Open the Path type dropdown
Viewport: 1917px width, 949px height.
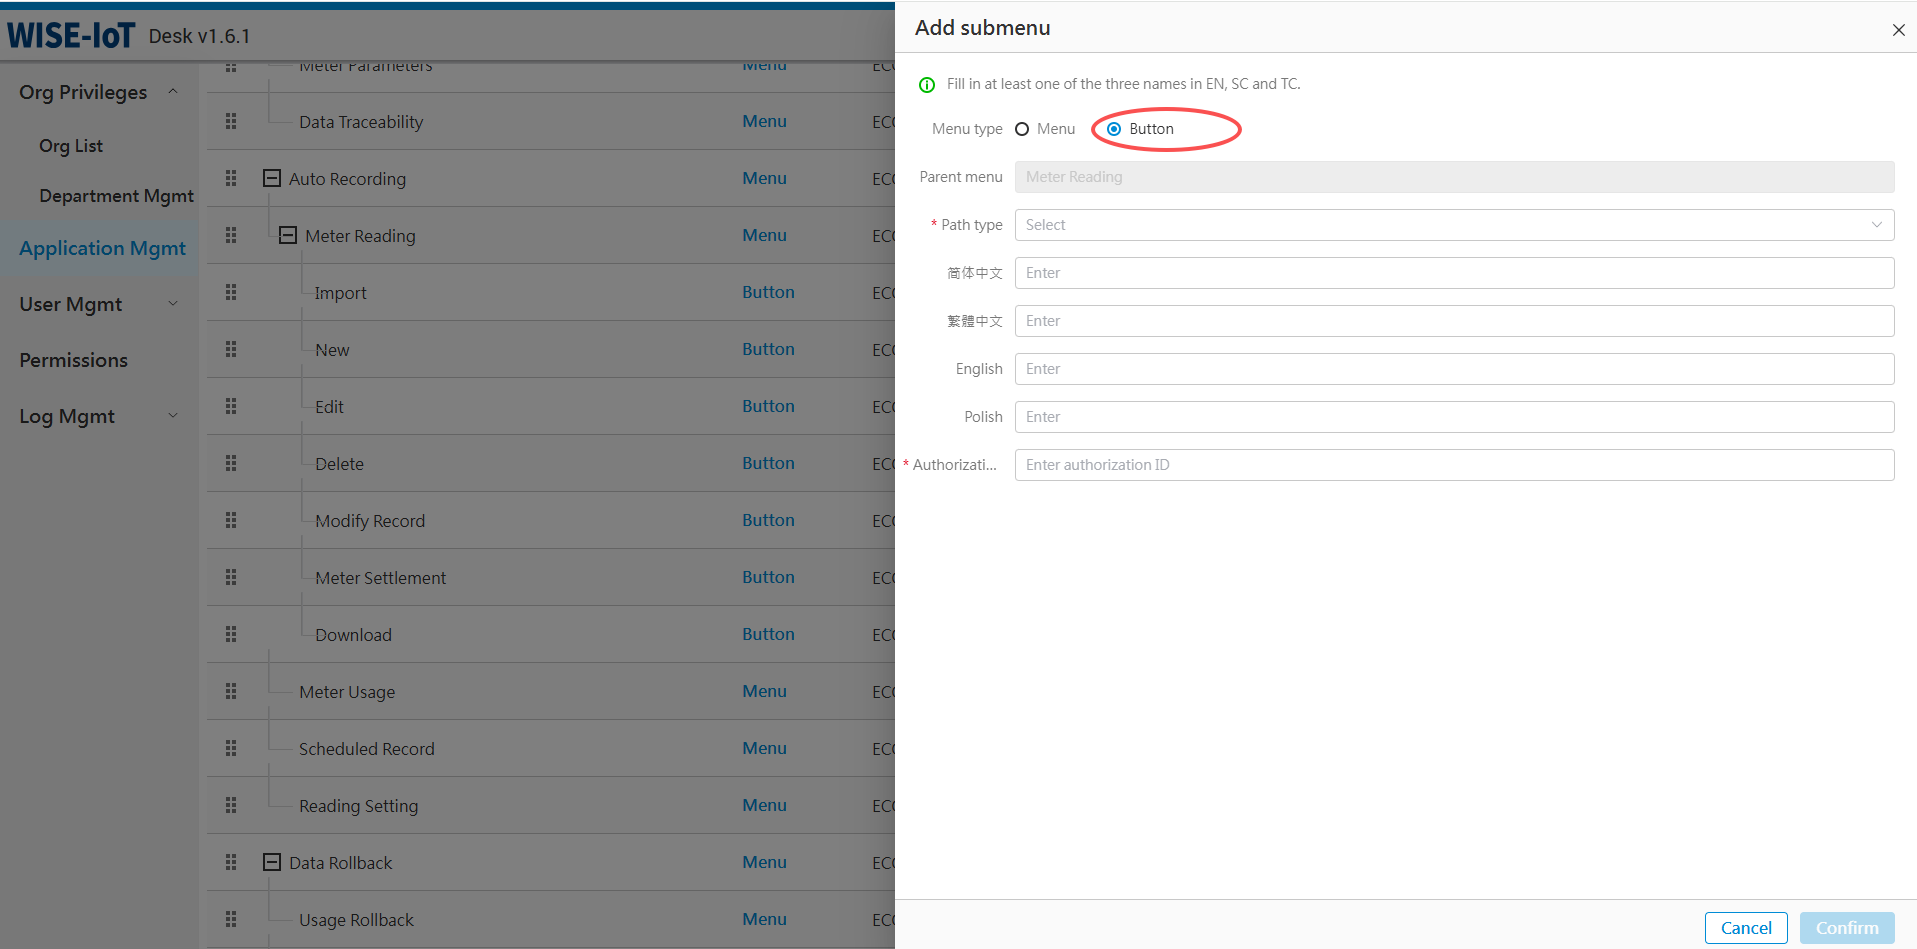(x=1453, y=225)
